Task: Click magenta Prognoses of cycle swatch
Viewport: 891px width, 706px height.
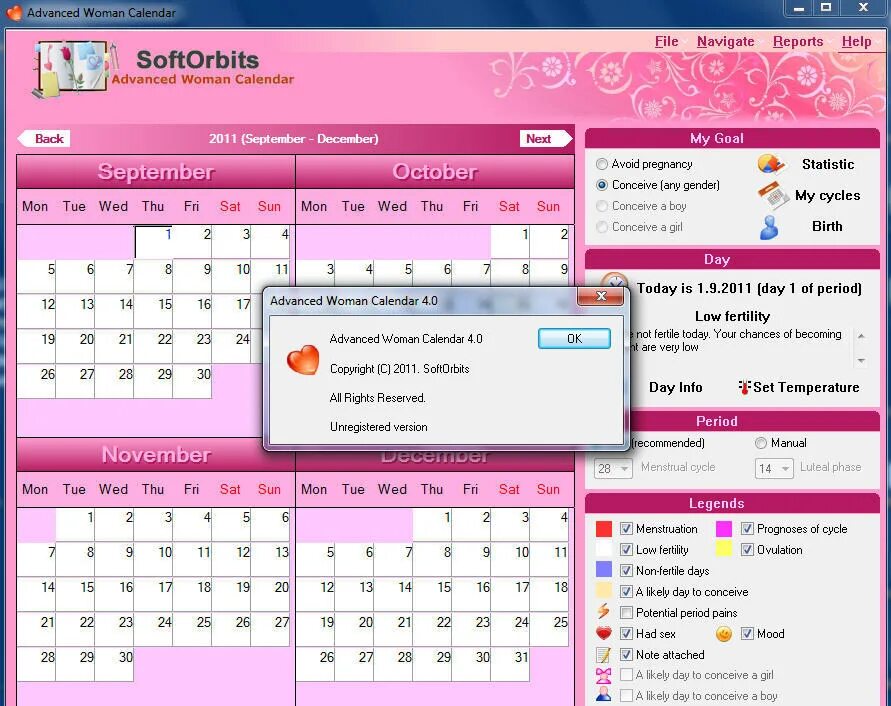Action: (723, 529)
